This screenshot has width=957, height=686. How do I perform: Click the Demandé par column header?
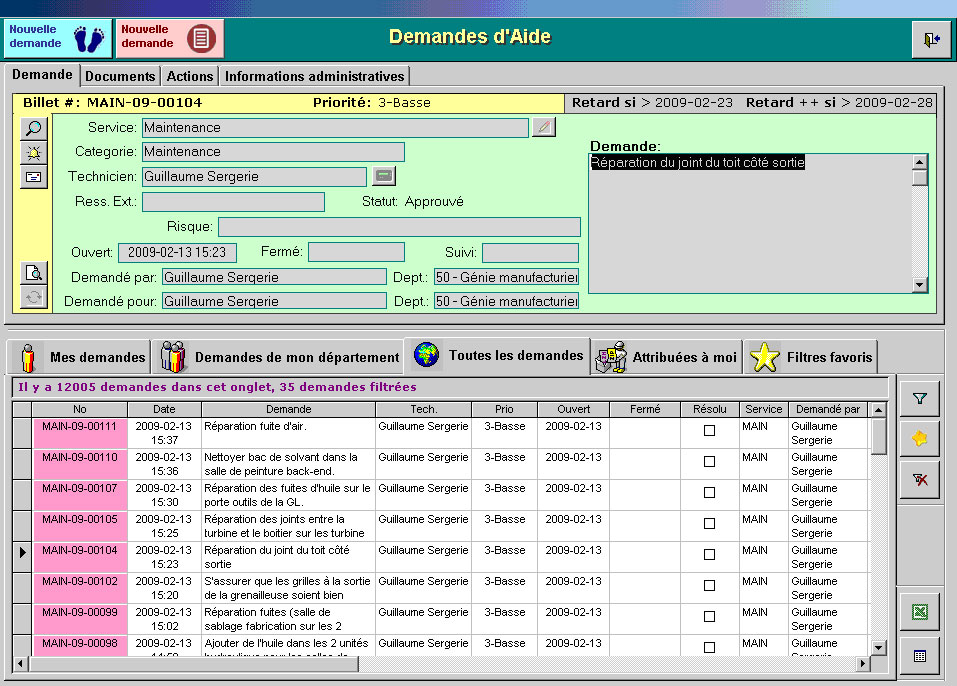coord(828,409)
